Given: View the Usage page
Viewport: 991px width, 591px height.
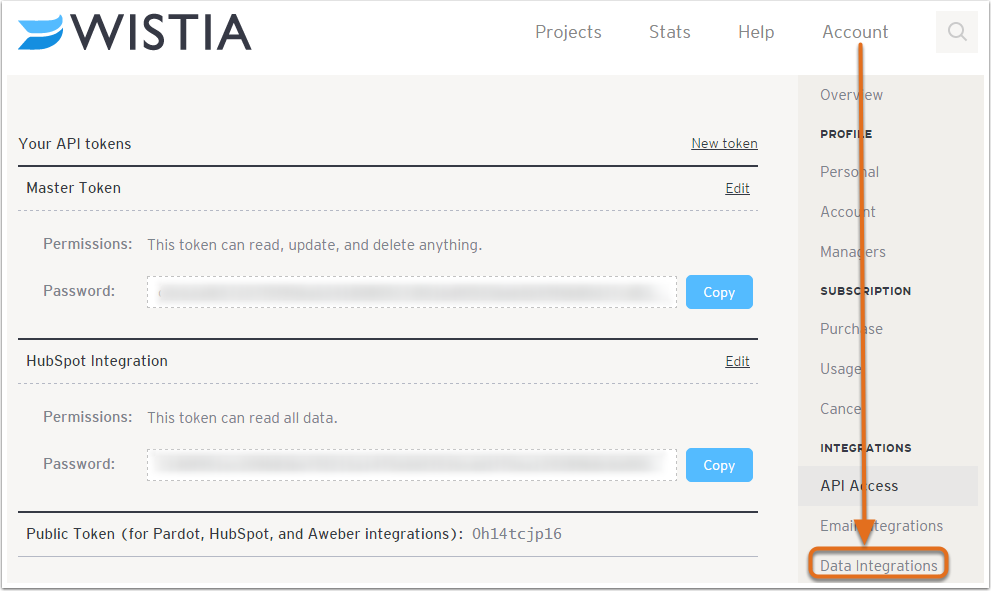Looking at the screenshot, I should 841,369.
